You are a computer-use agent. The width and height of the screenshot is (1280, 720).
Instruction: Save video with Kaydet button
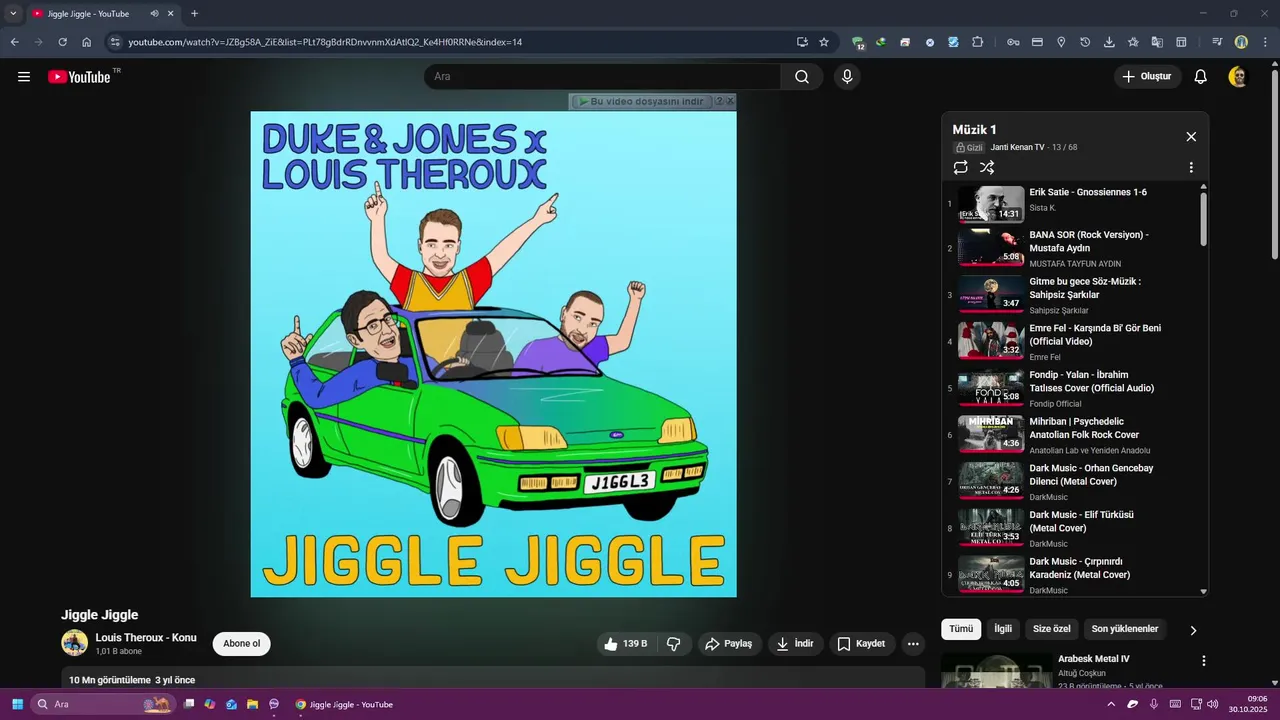(x=862, y=644)
